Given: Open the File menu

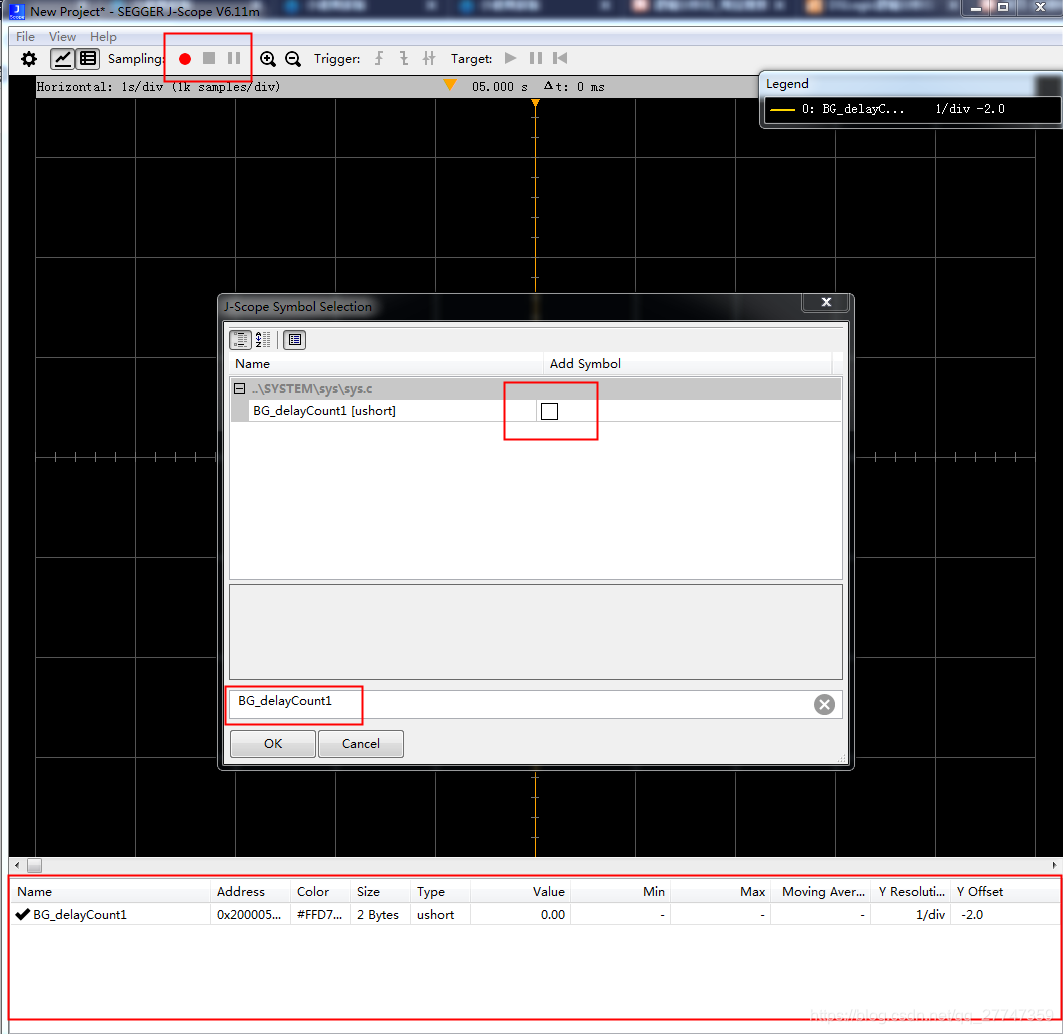Looking at the screenshot, I should [x=24, y=36].
